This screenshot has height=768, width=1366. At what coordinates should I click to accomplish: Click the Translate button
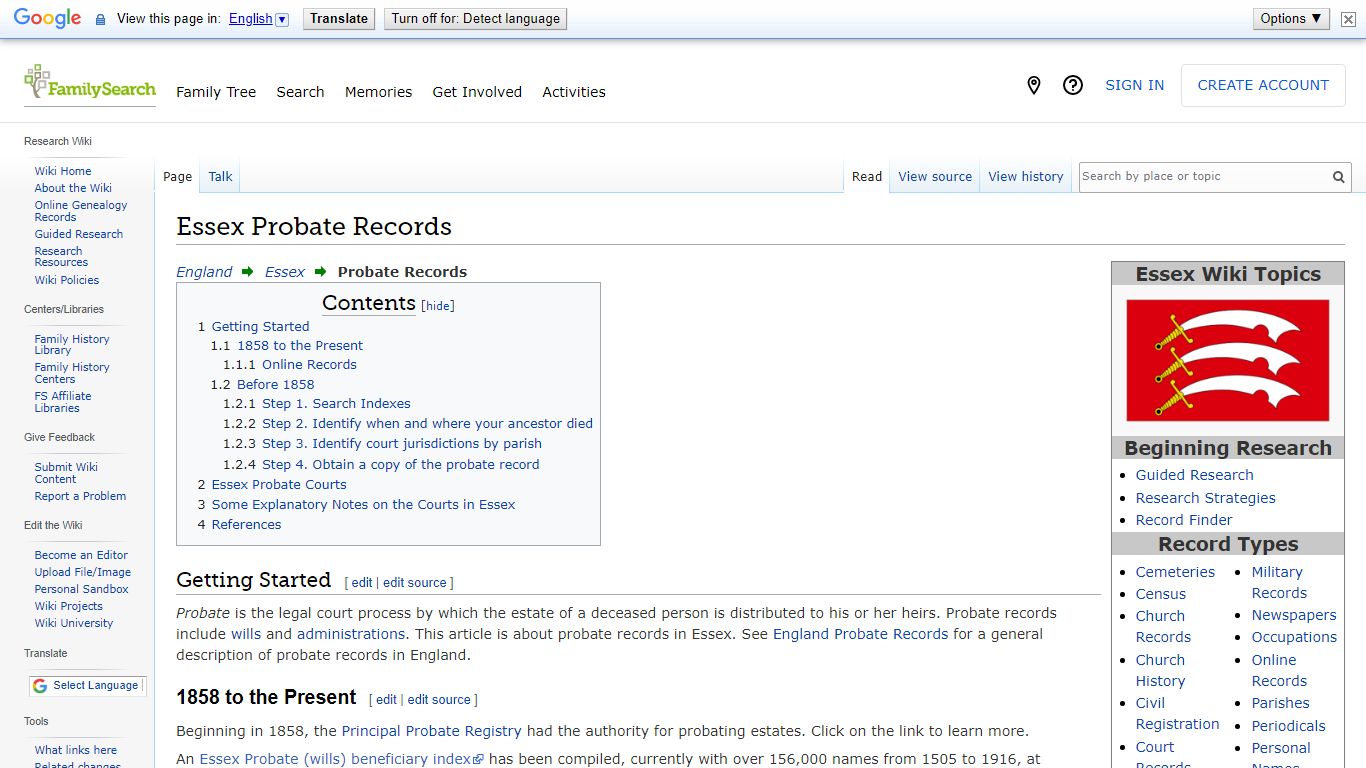pyautogui.click(x=339, y=19)
